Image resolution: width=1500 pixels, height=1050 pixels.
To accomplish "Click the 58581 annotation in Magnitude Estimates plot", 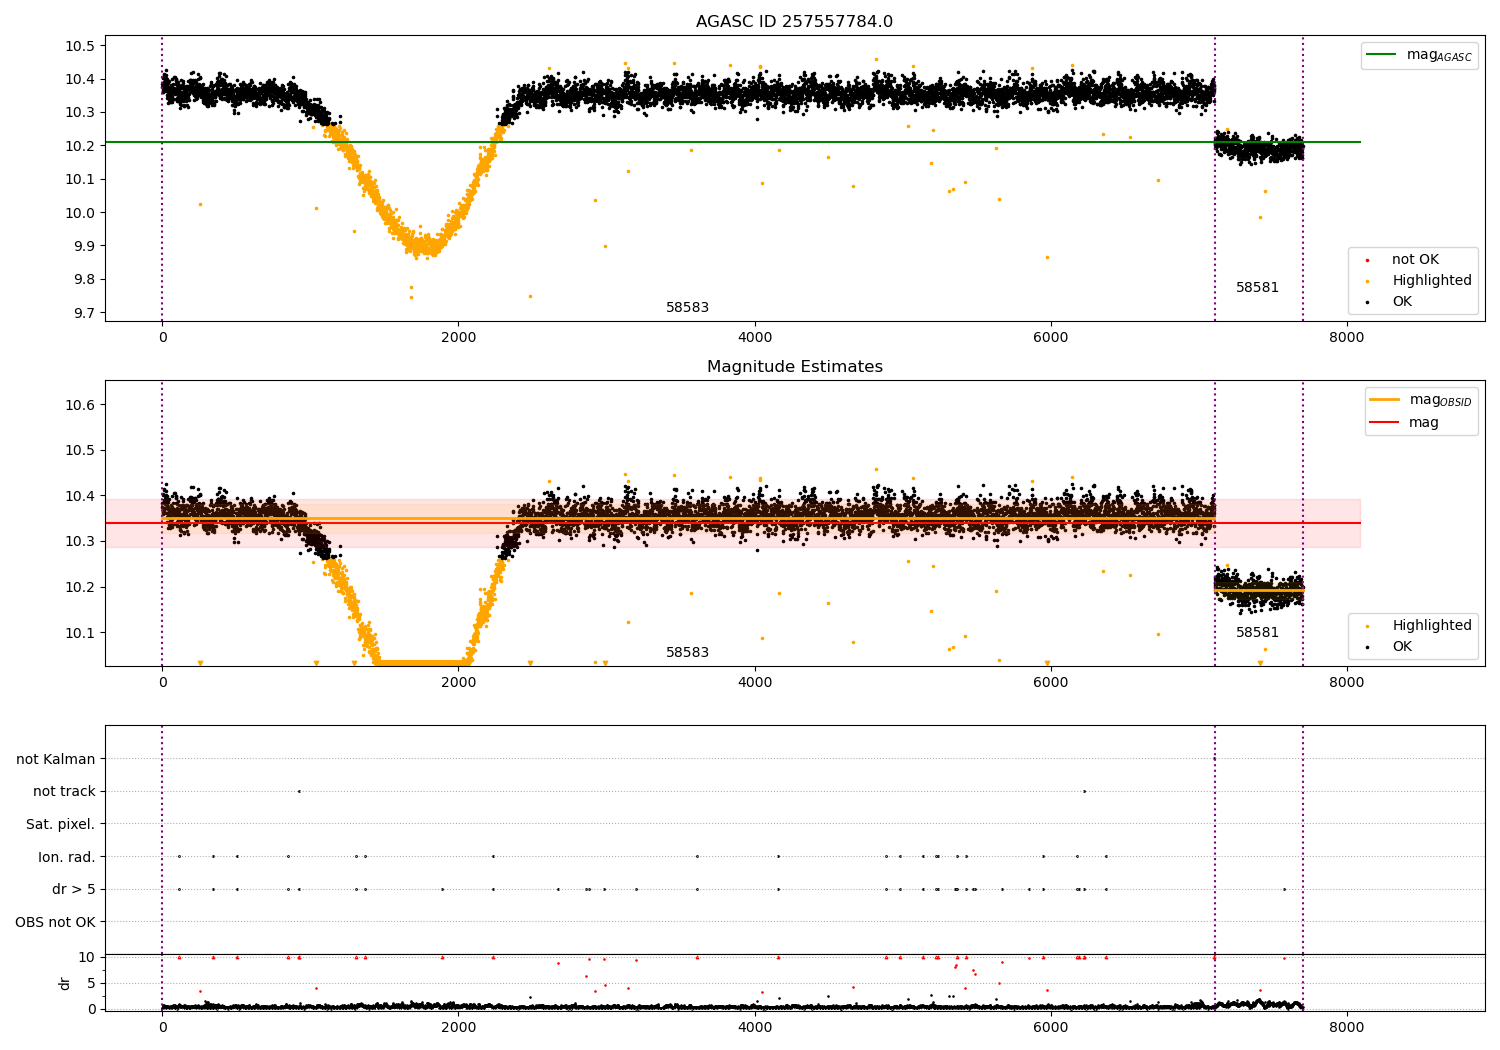I will coord(1257,633).
